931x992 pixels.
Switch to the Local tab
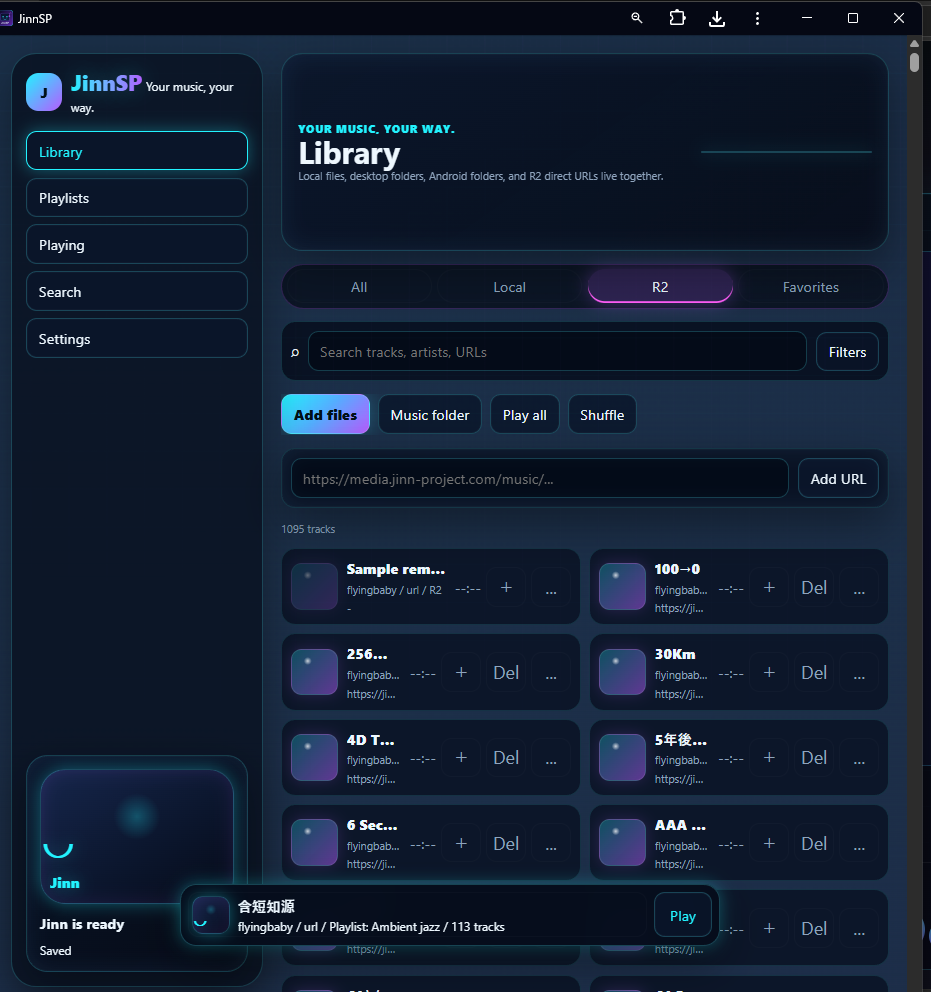pos(509,287)
